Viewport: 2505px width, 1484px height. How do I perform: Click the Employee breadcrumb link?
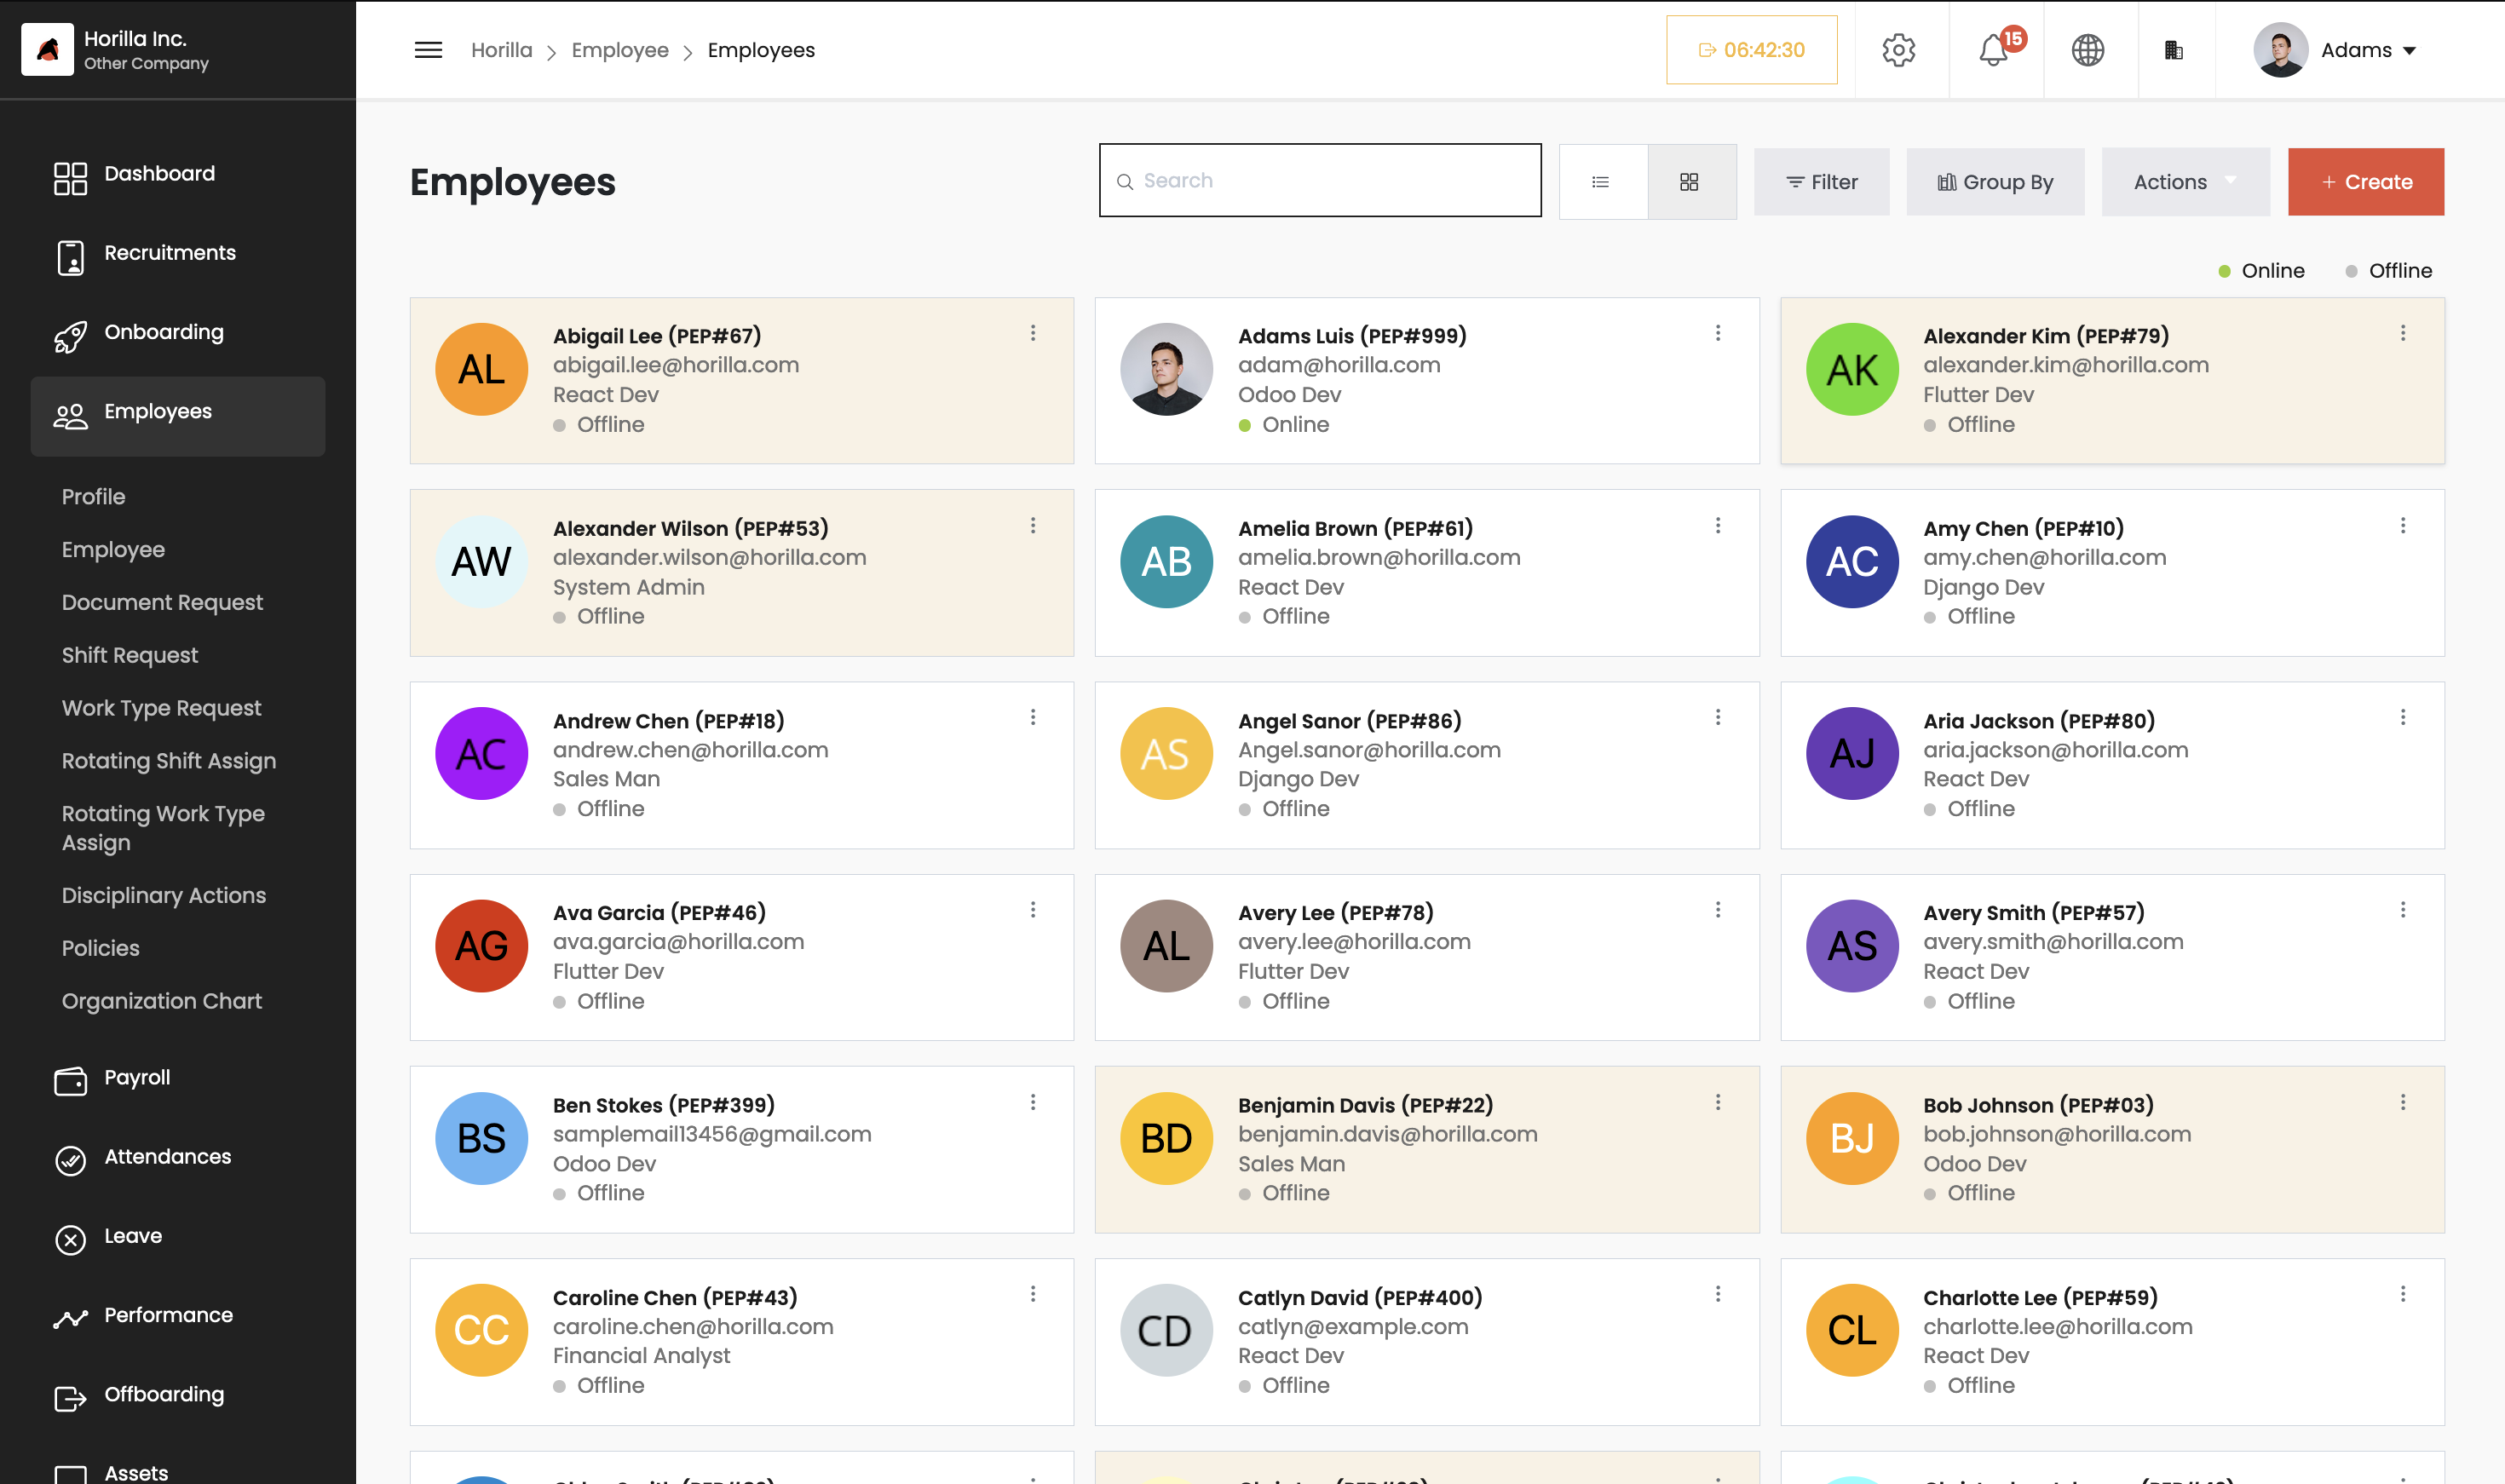click(x=620, y=50)
